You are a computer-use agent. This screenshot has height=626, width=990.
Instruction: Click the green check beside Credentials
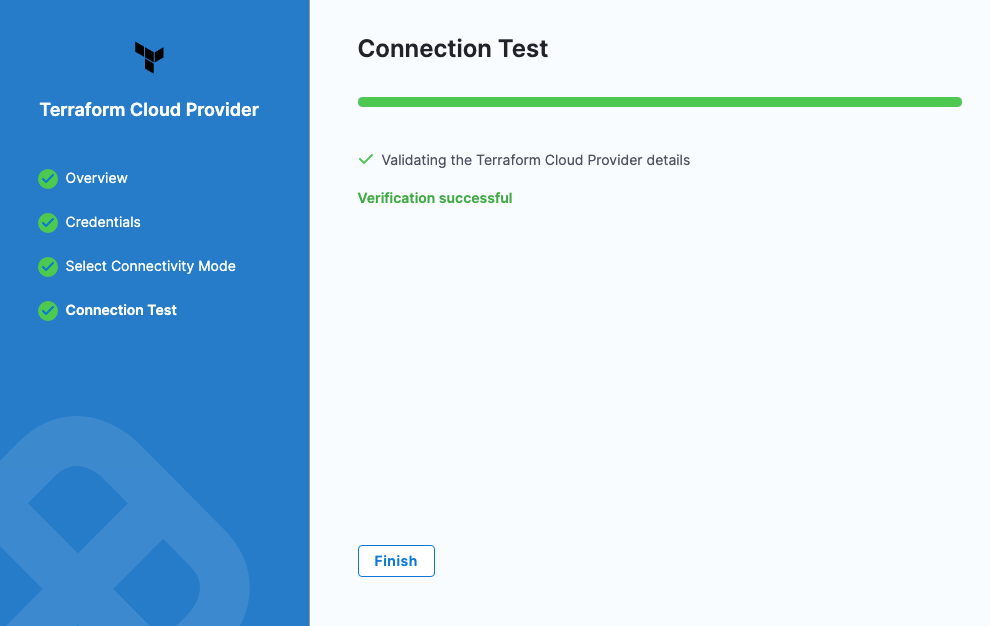[48, 223]
